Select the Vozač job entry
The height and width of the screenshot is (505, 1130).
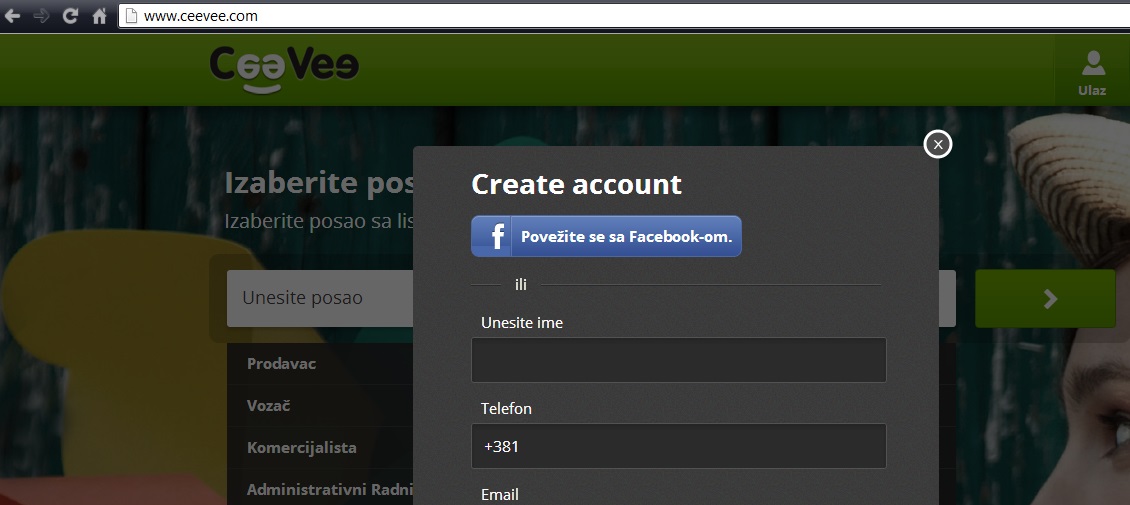click(321, 406)
